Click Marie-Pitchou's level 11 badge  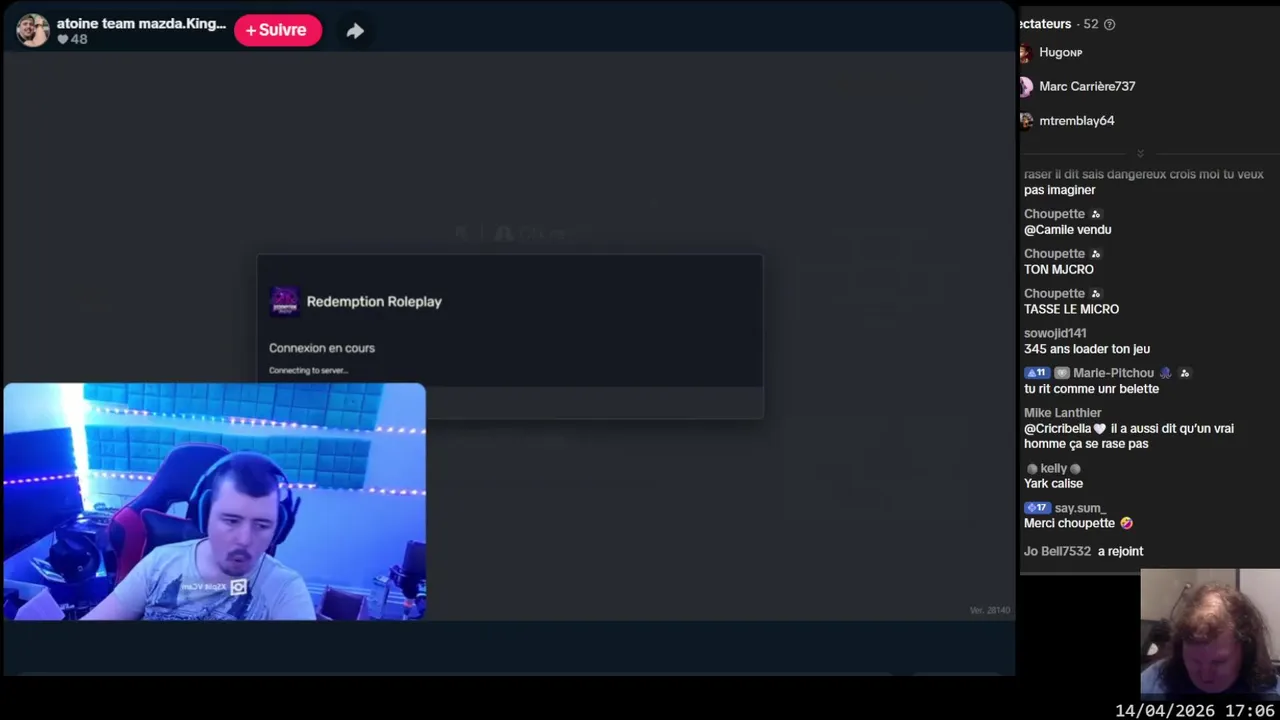(1037, 373)
